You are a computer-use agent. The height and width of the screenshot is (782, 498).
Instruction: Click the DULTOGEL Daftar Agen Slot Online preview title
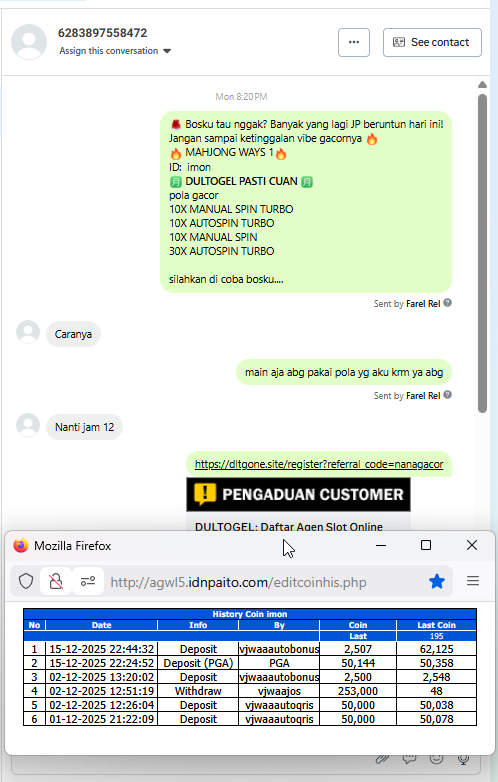point(289,526)
